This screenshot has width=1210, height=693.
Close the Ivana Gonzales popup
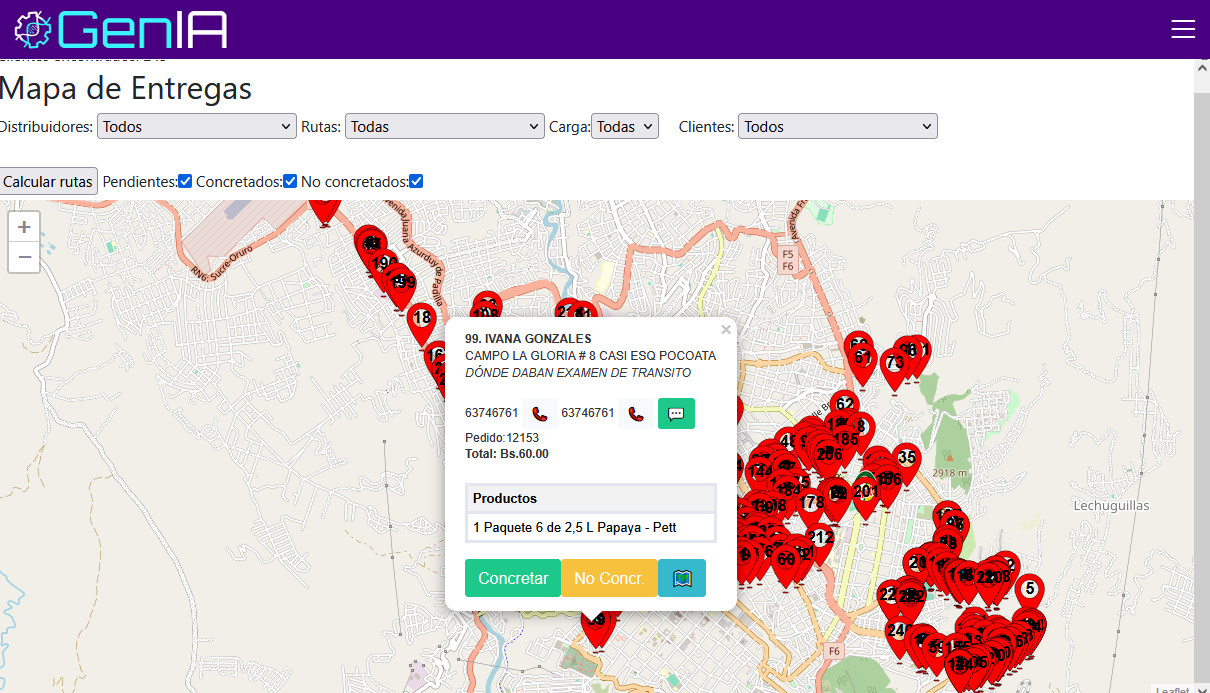[x=726, y=329]
